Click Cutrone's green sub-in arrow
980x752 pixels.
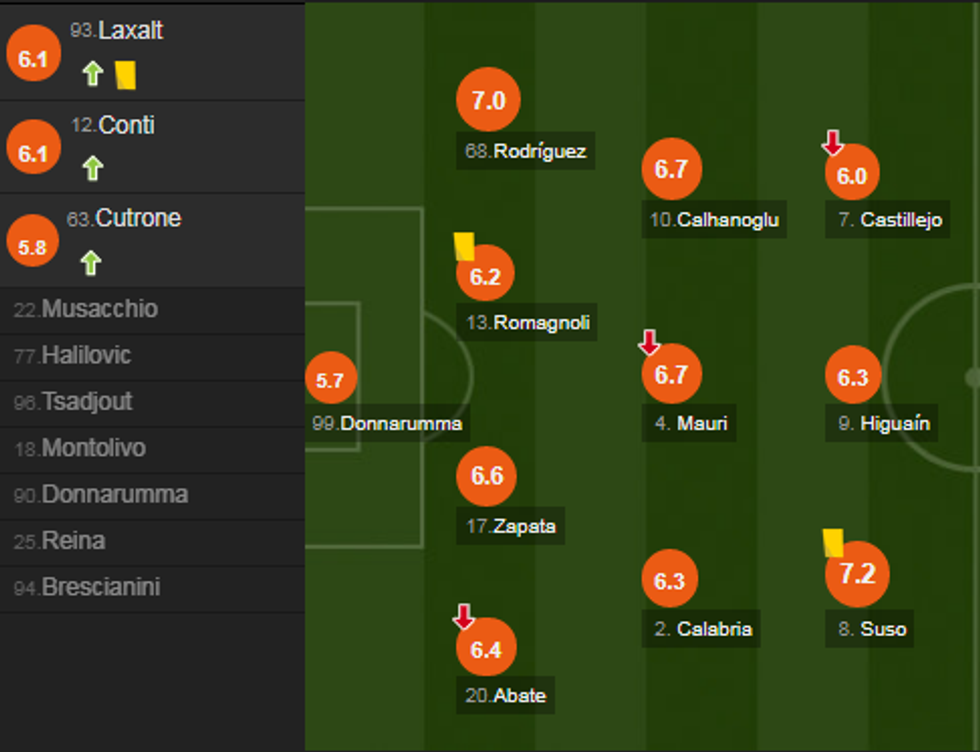91,263
